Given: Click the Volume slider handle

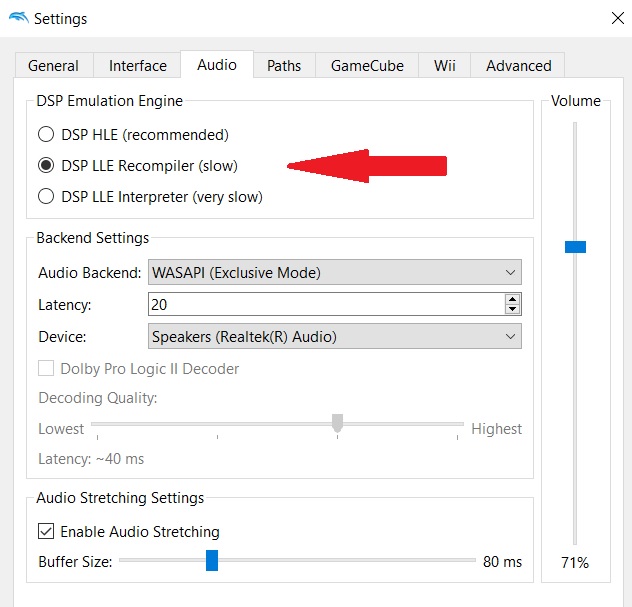Looking at the screenshot, I should [575, 246].
